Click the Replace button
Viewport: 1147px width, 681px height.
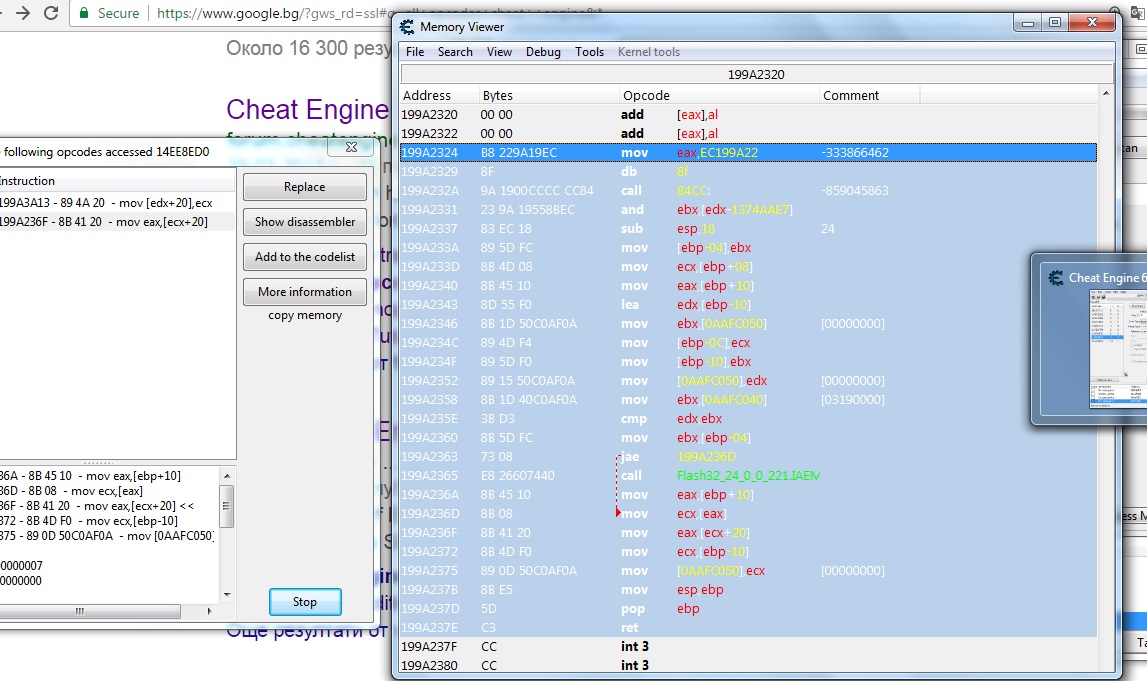click(305, 187)
